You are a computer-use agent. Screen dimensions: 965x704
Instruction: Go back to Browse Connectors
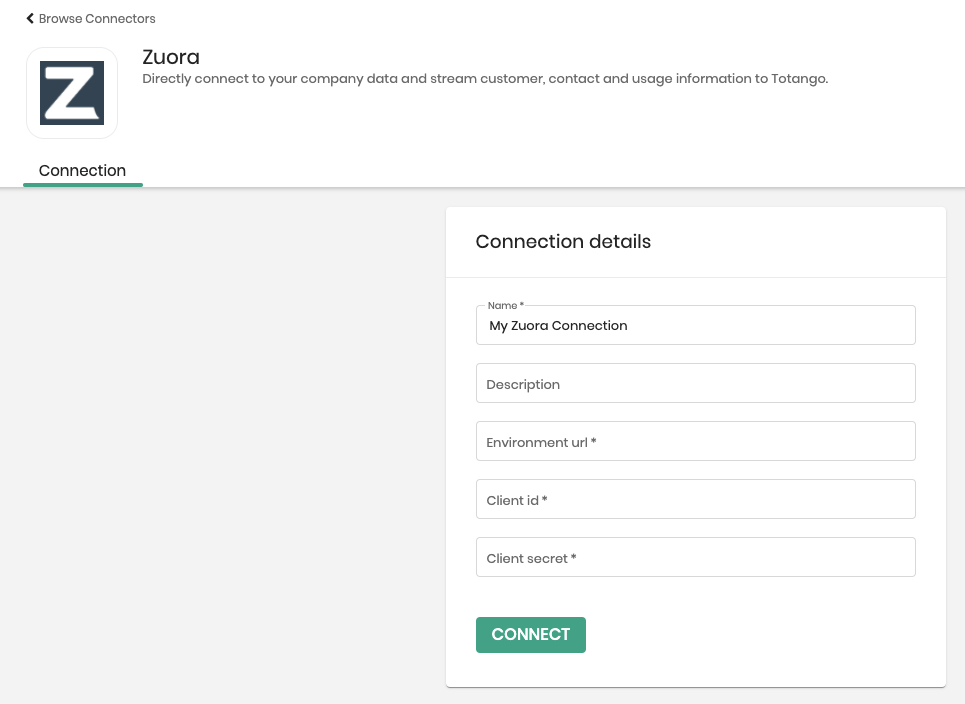90,18
